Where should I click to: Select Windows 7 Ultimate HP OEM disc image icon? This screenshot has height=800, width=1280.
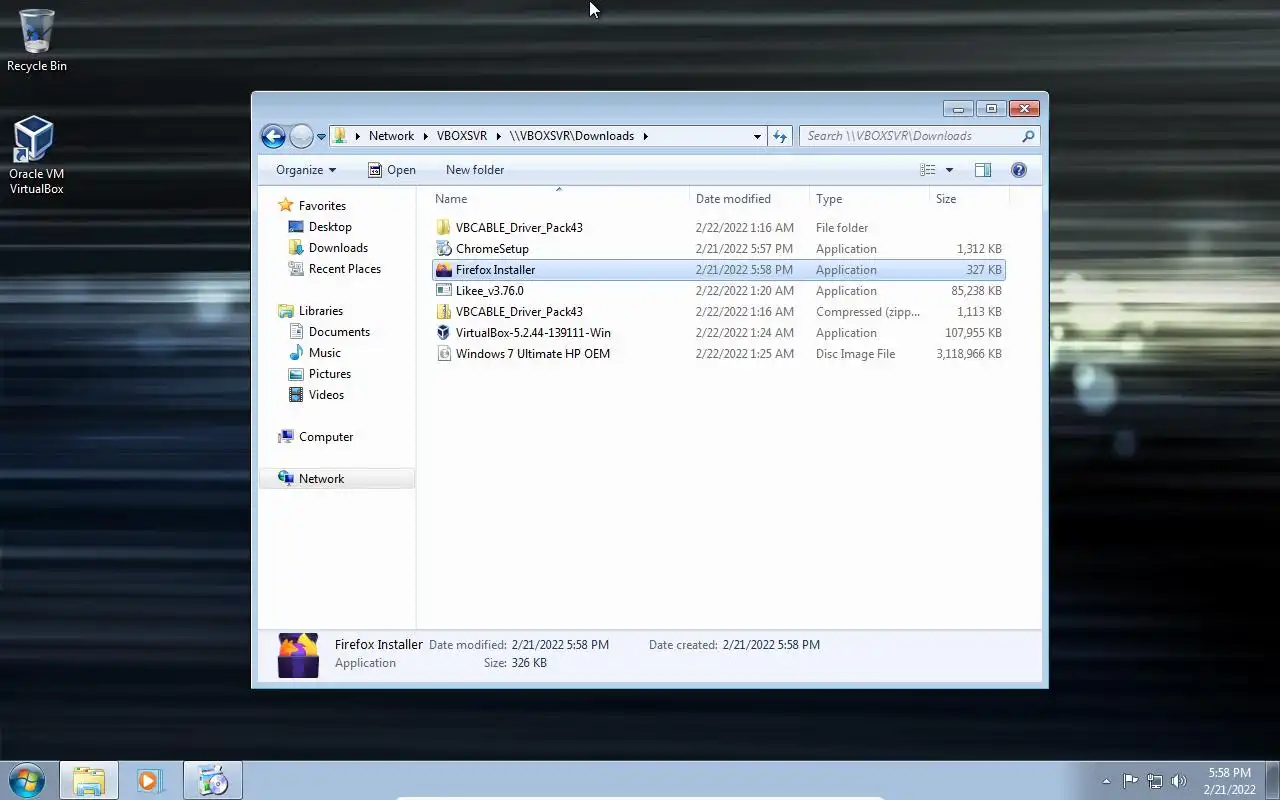[x=444, y=354]
